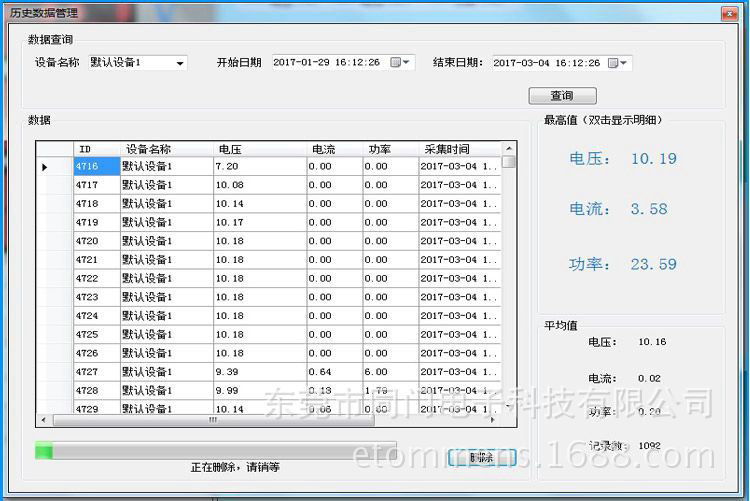Click the deletion progress bar
The height and width of the screenshot is (501, 750).
point(215,451)
